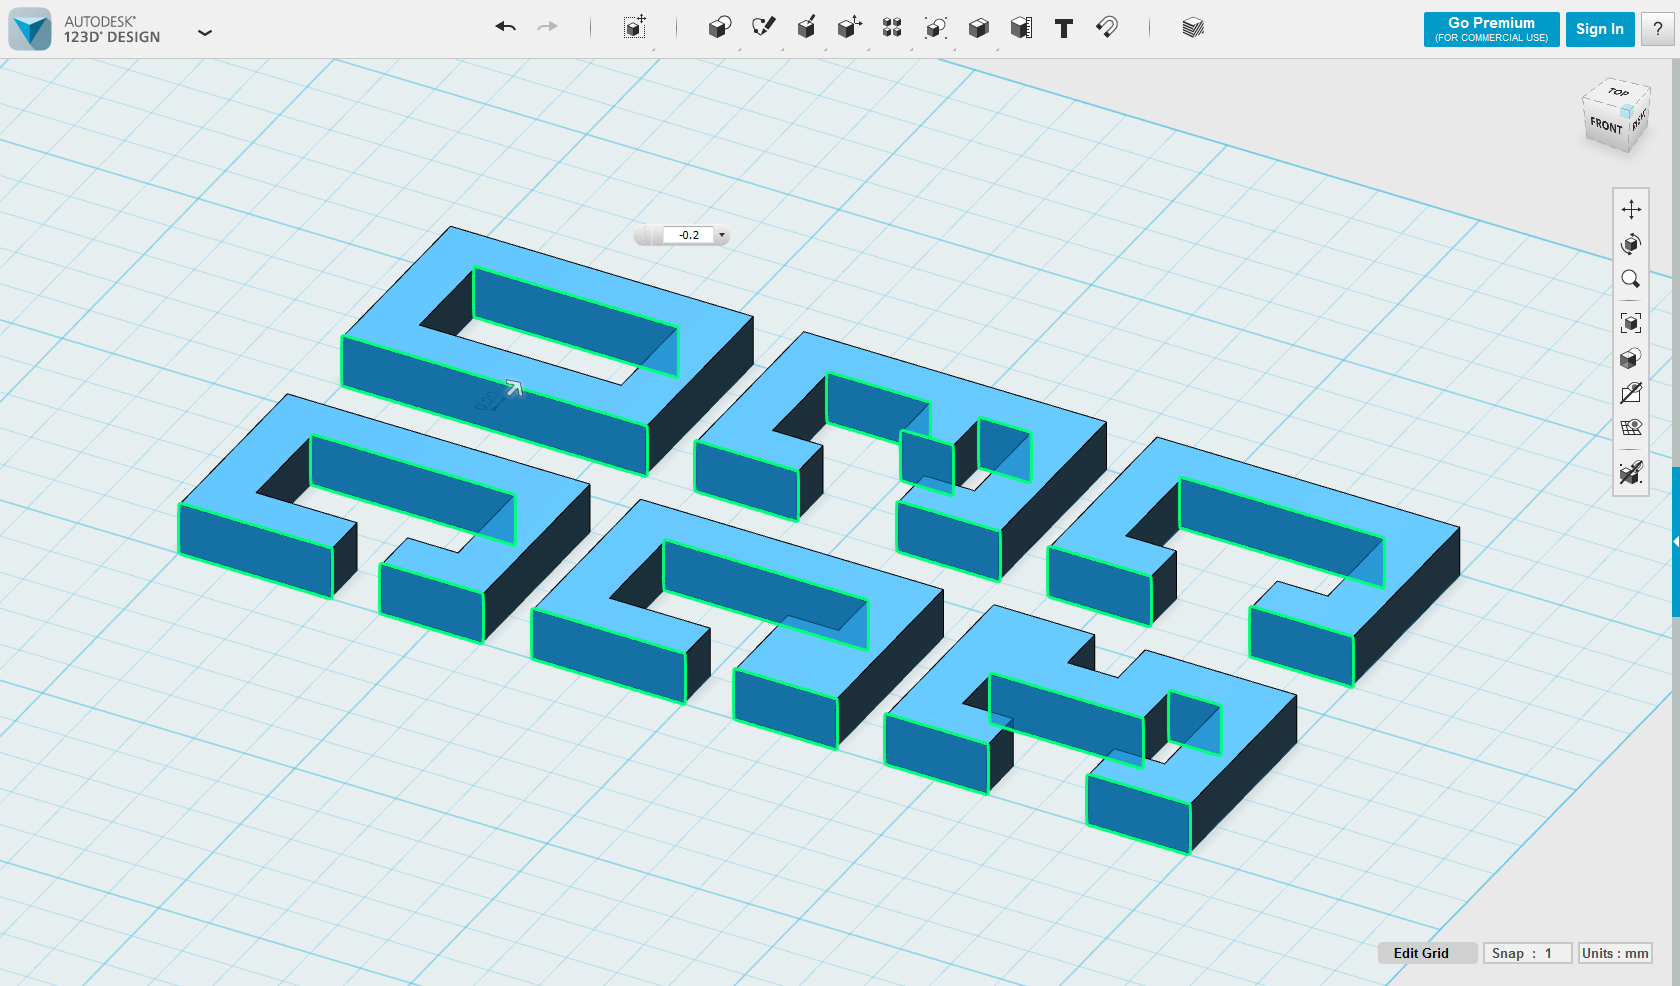Activate the Snap magnet tool

pyautogui.click(x=1107, y=28)
